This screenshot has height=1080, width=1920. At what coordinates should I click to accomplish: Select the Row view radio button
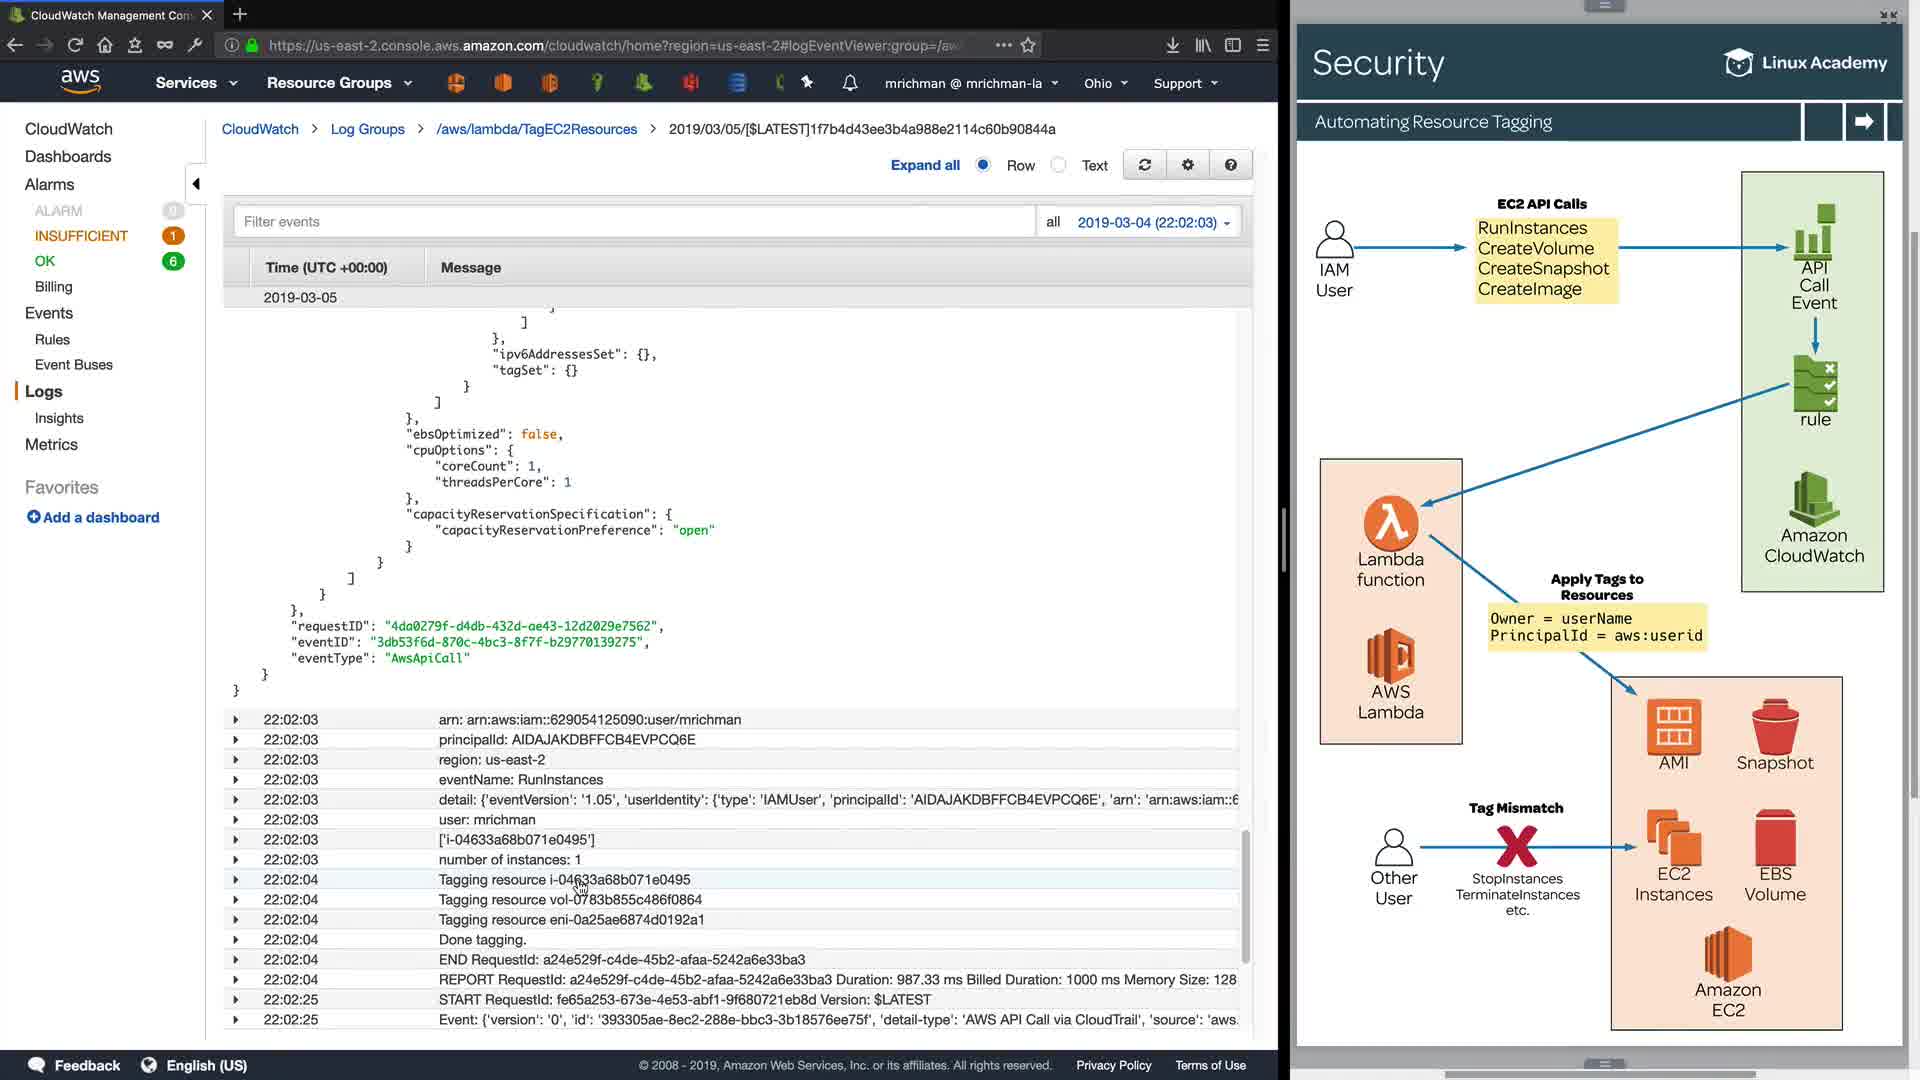pos(984,165)
